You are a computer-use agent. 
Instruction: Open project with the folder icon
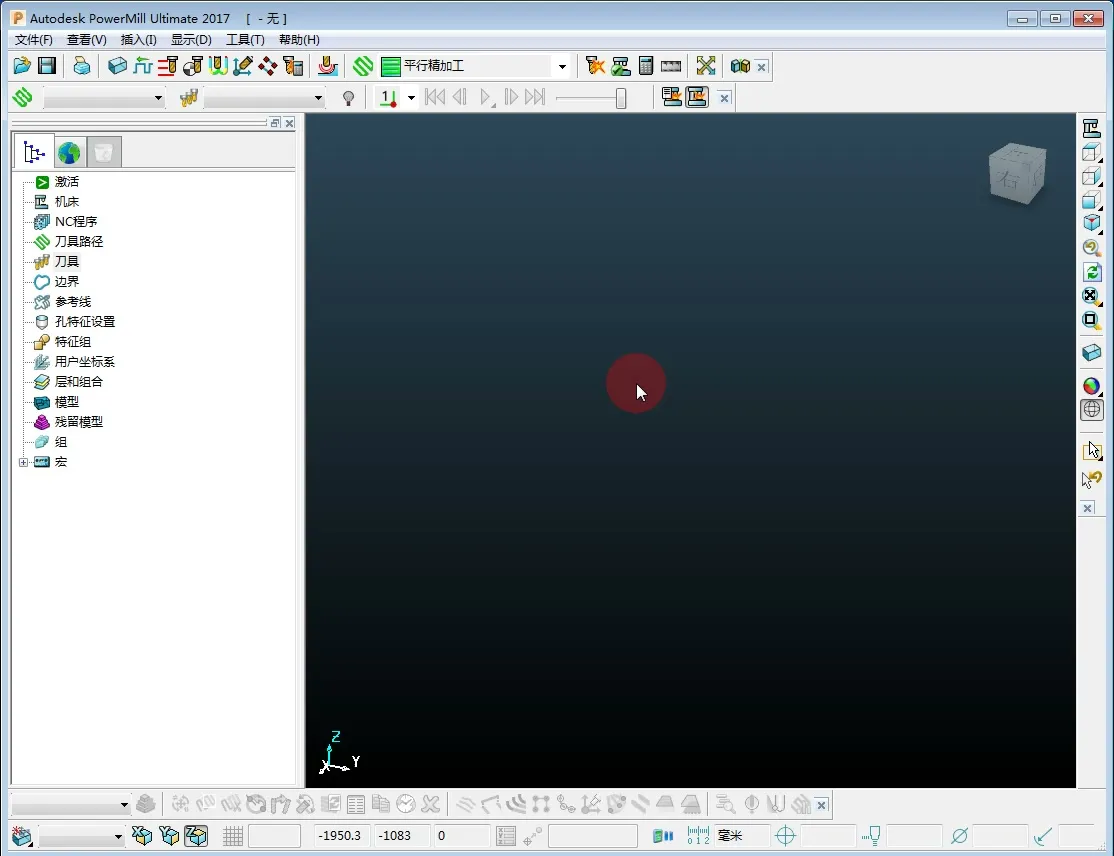click(x=22, y=66)
